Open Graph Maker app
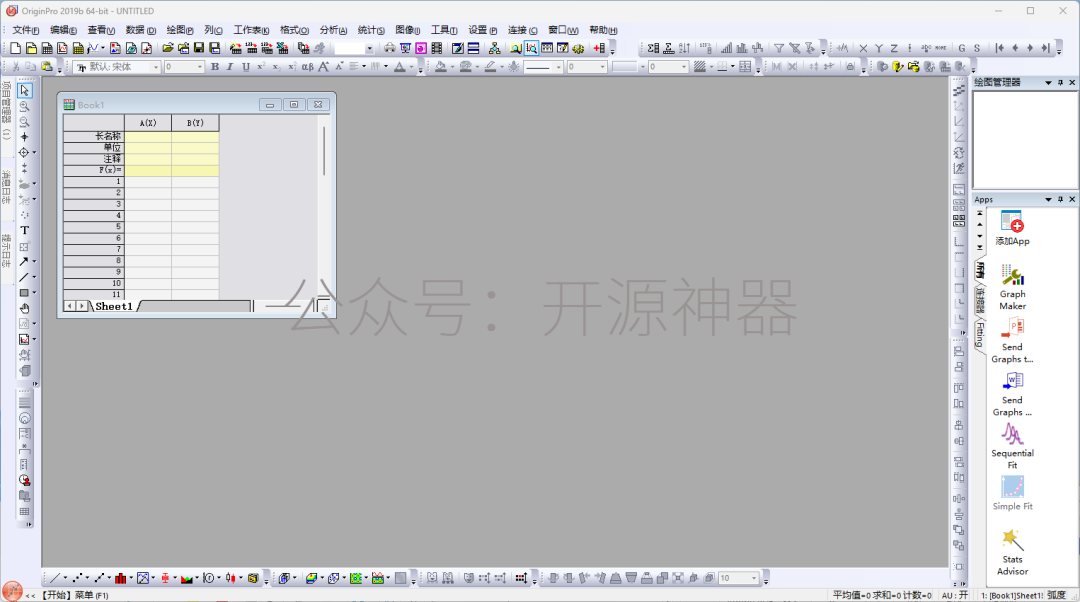 [x=1012, y=287]
